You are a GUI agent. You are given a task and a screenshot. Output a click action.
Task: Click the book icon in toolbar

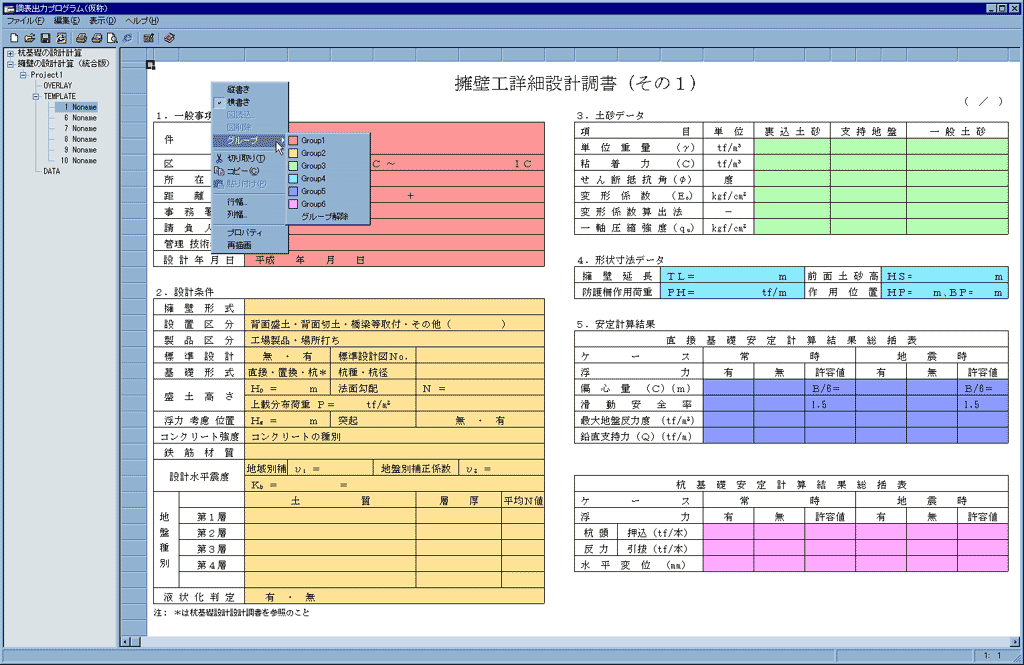click(x=170, y=37)
